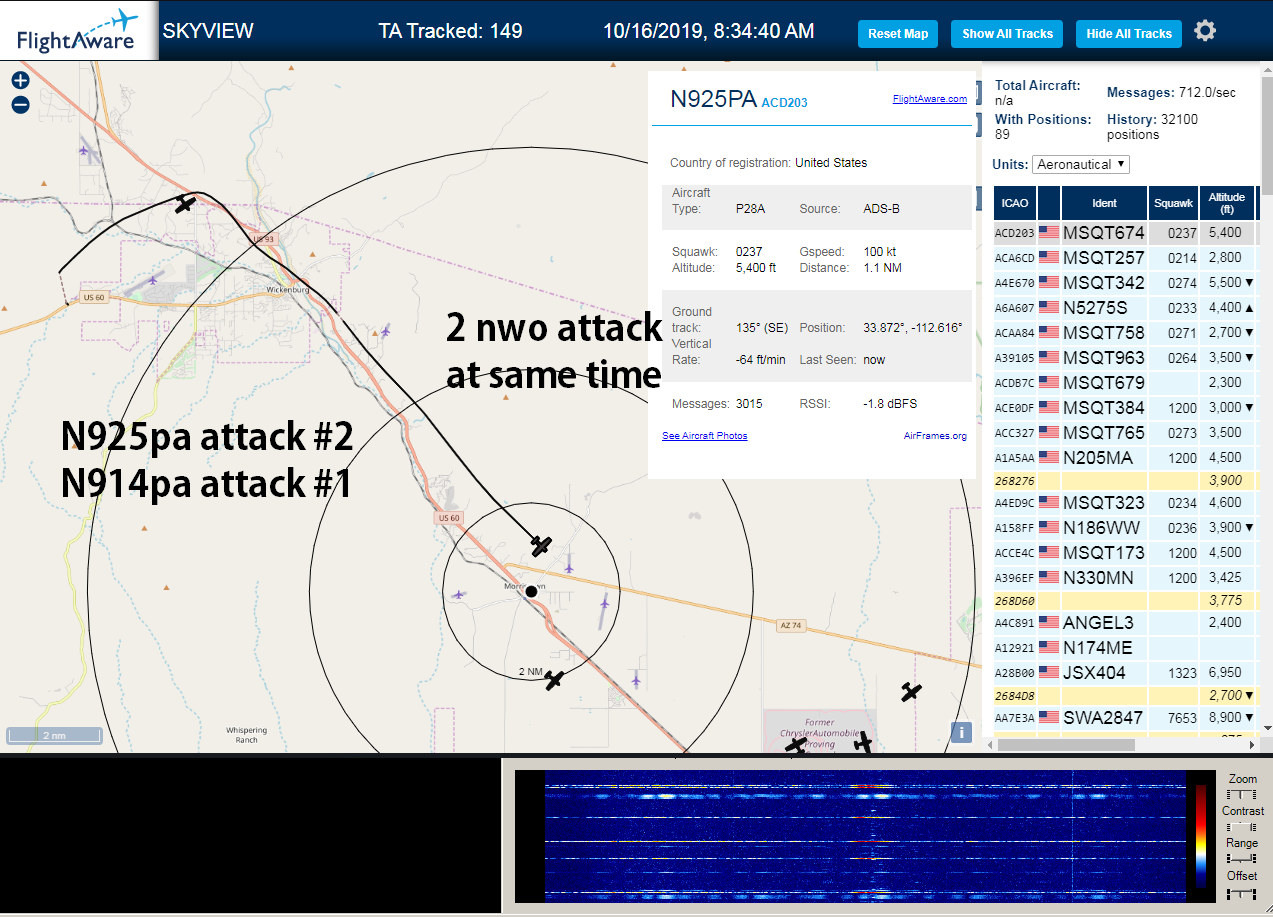Viewport: 1273px width, 917px height.
Task: Click the FlightAware logo
Action: click(78, 31)
